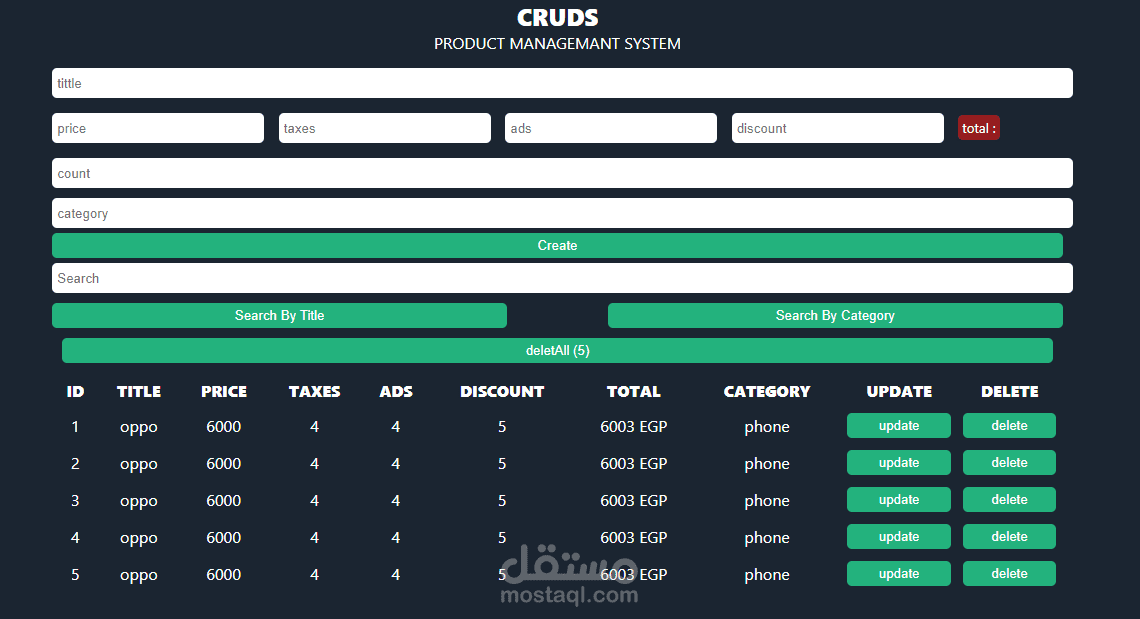Viewport: 1140px width, 619px height.
Task: Click phone category in row 2
Action: point(766,464)
